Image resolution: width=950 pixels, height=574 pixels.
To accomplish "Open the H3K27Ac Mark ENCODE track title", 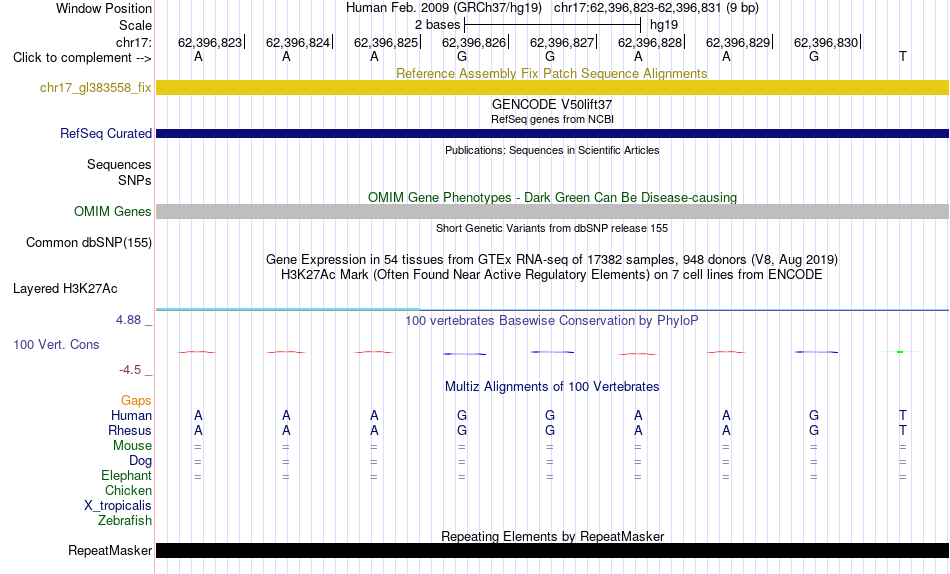I will click(552, 275).
